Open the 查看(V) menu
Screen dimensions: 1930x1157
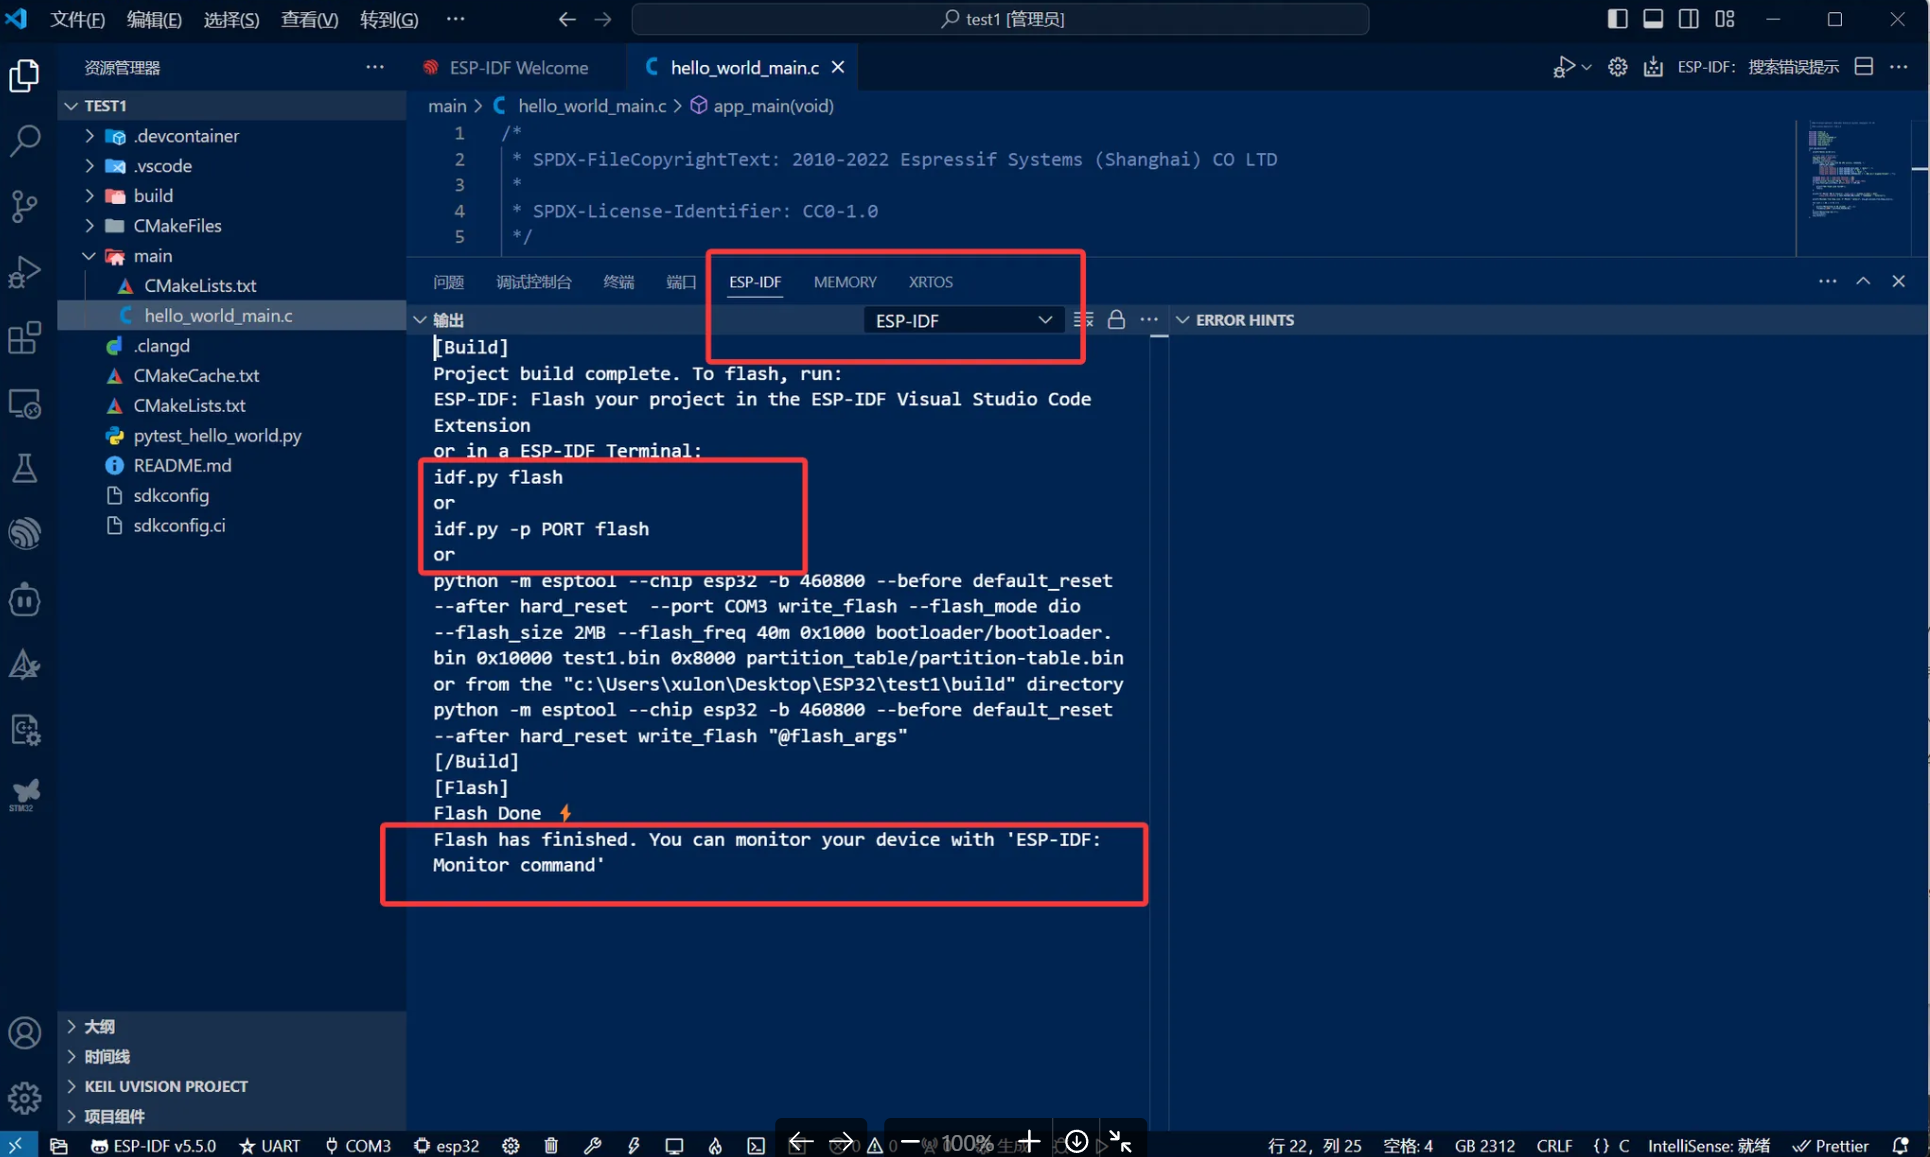click(x=309, y=19)
